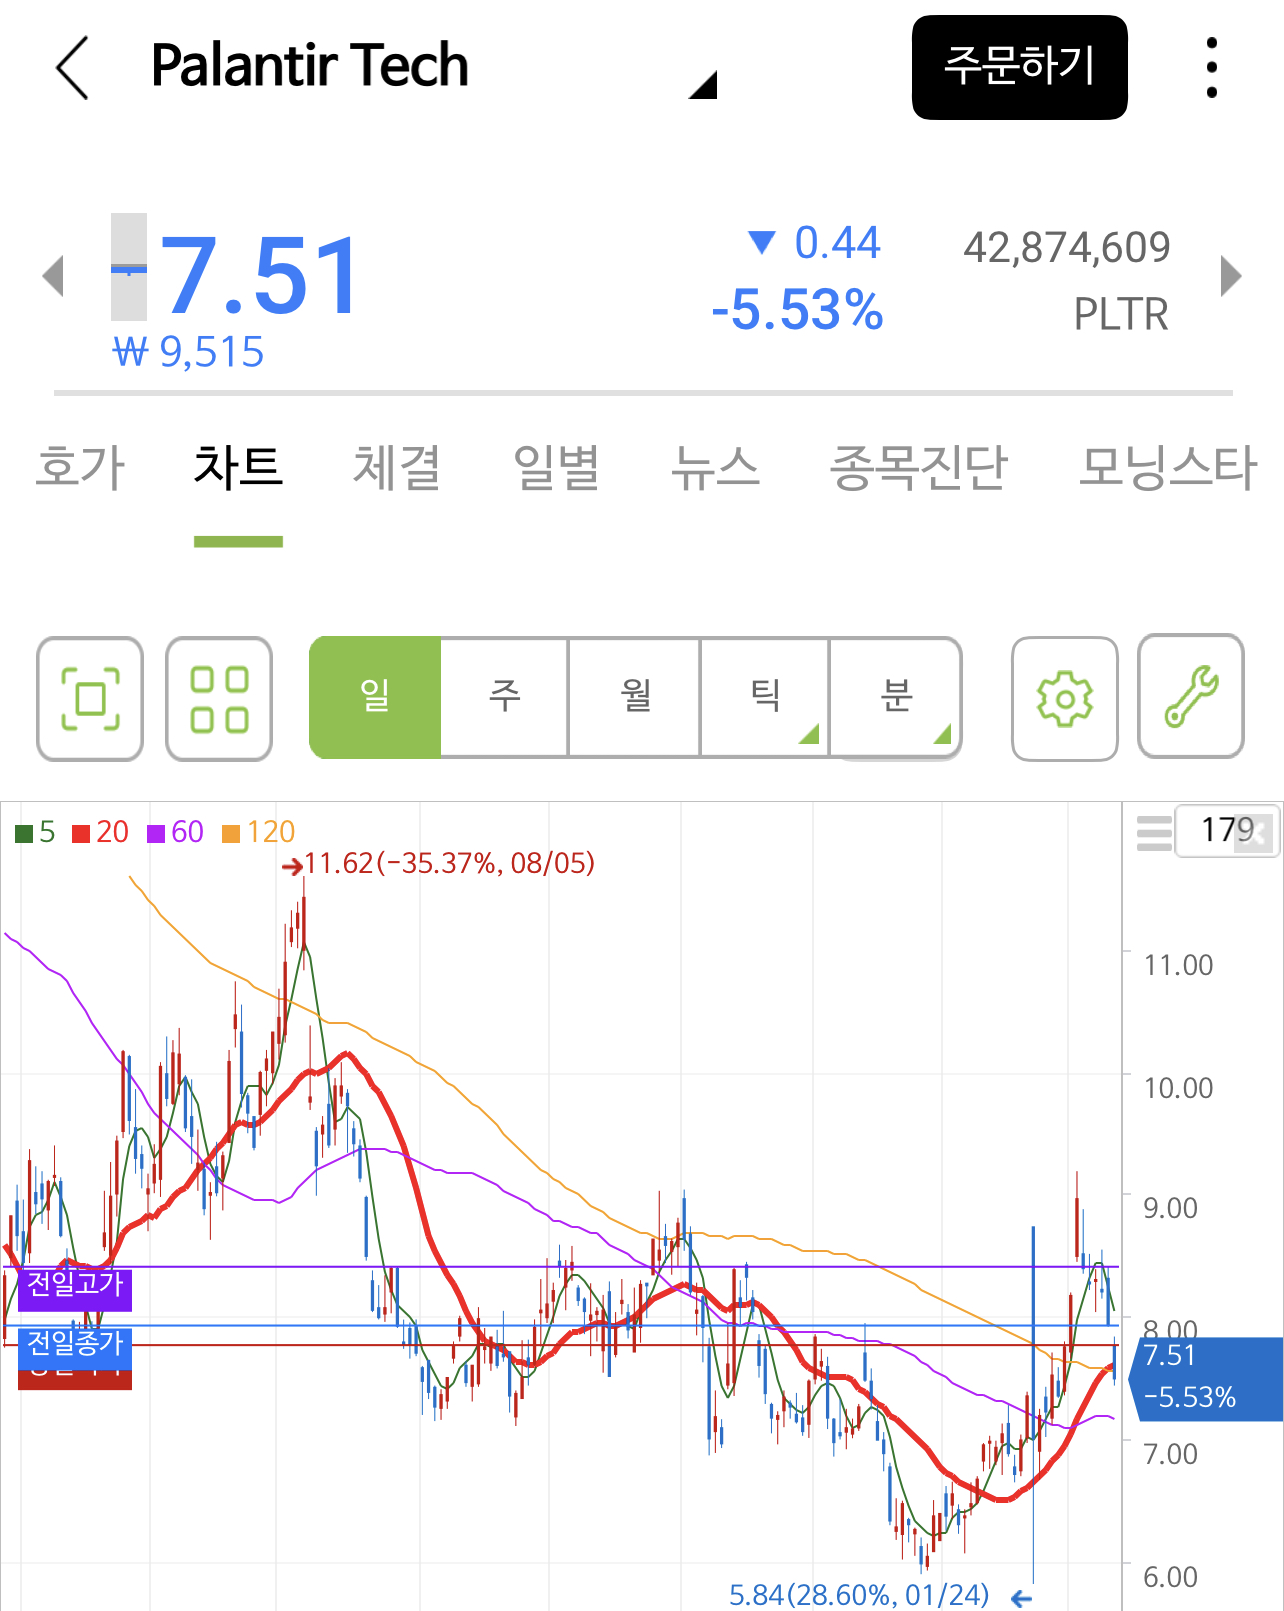The width and height of the screenshot is (1284, 1611).
Task: Go to previous stock with left arrow
Action: point(53,276)
